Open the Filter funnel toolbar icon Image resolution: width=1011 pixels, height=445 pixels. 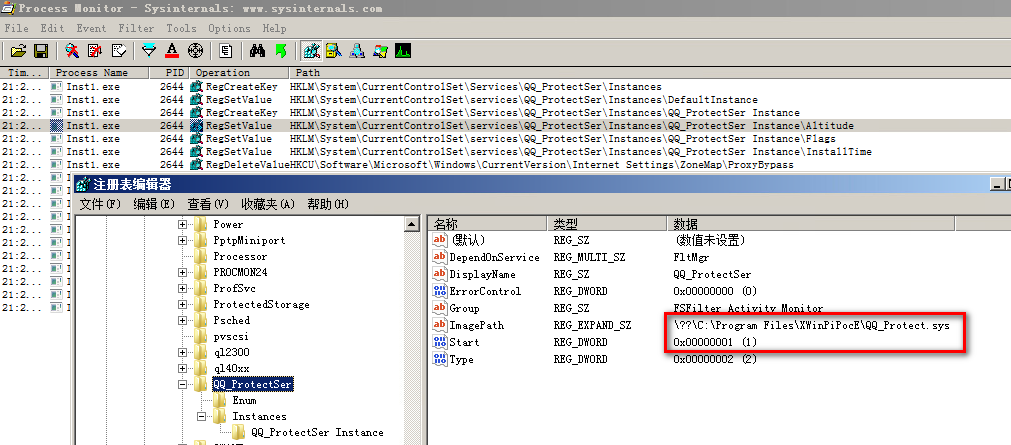tap(149, 51)
